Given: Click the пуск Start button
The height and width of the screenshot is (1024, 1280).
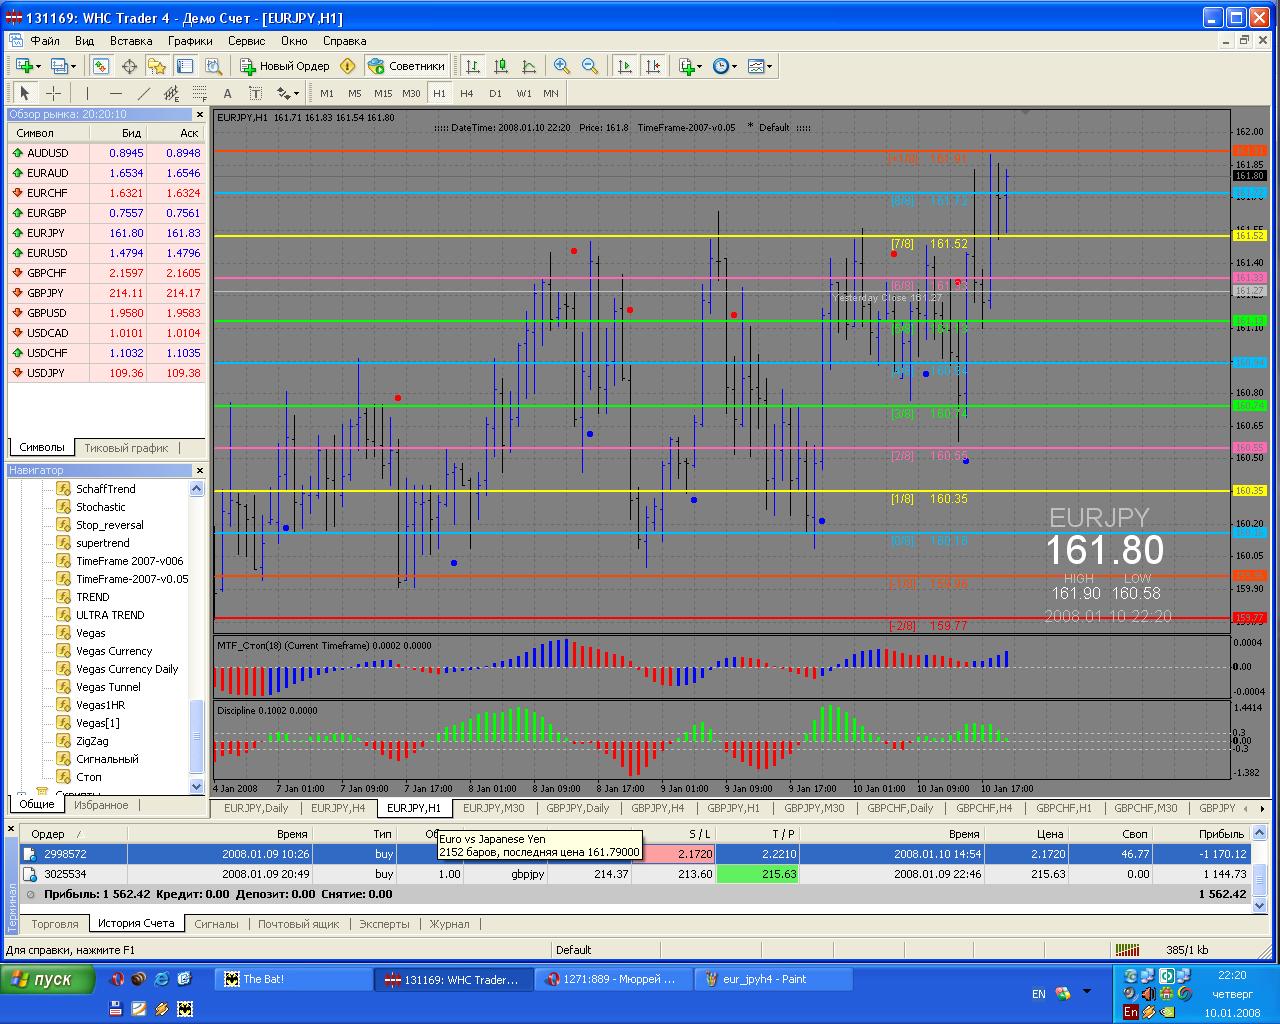Looking at the screenshot, I should 47,979.
